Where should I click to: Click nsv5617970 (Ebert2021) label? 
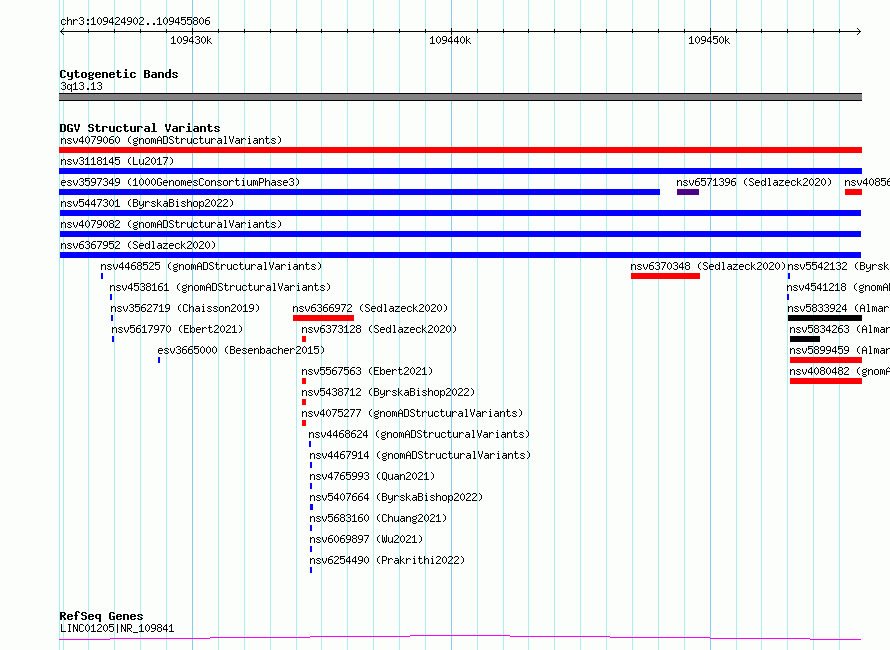pos(177,329)
